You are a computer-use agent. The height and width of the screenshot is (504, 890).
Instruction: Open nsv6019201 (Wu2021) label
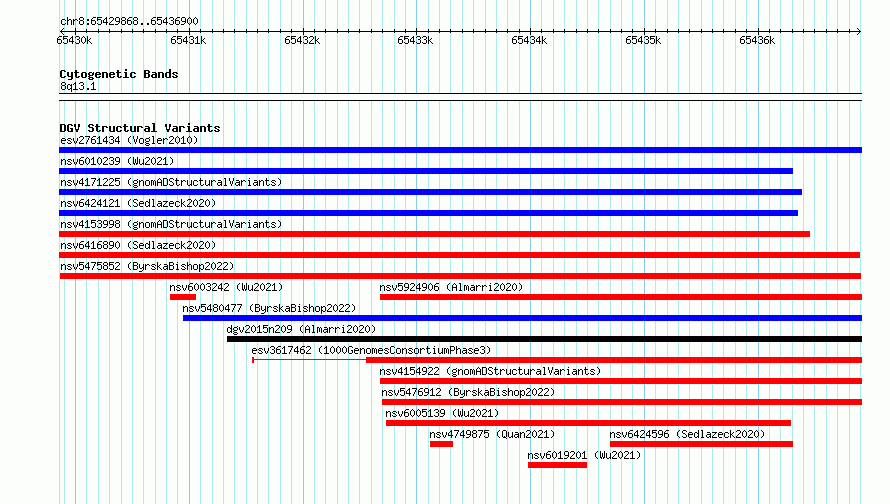click(x=584, y=455)
